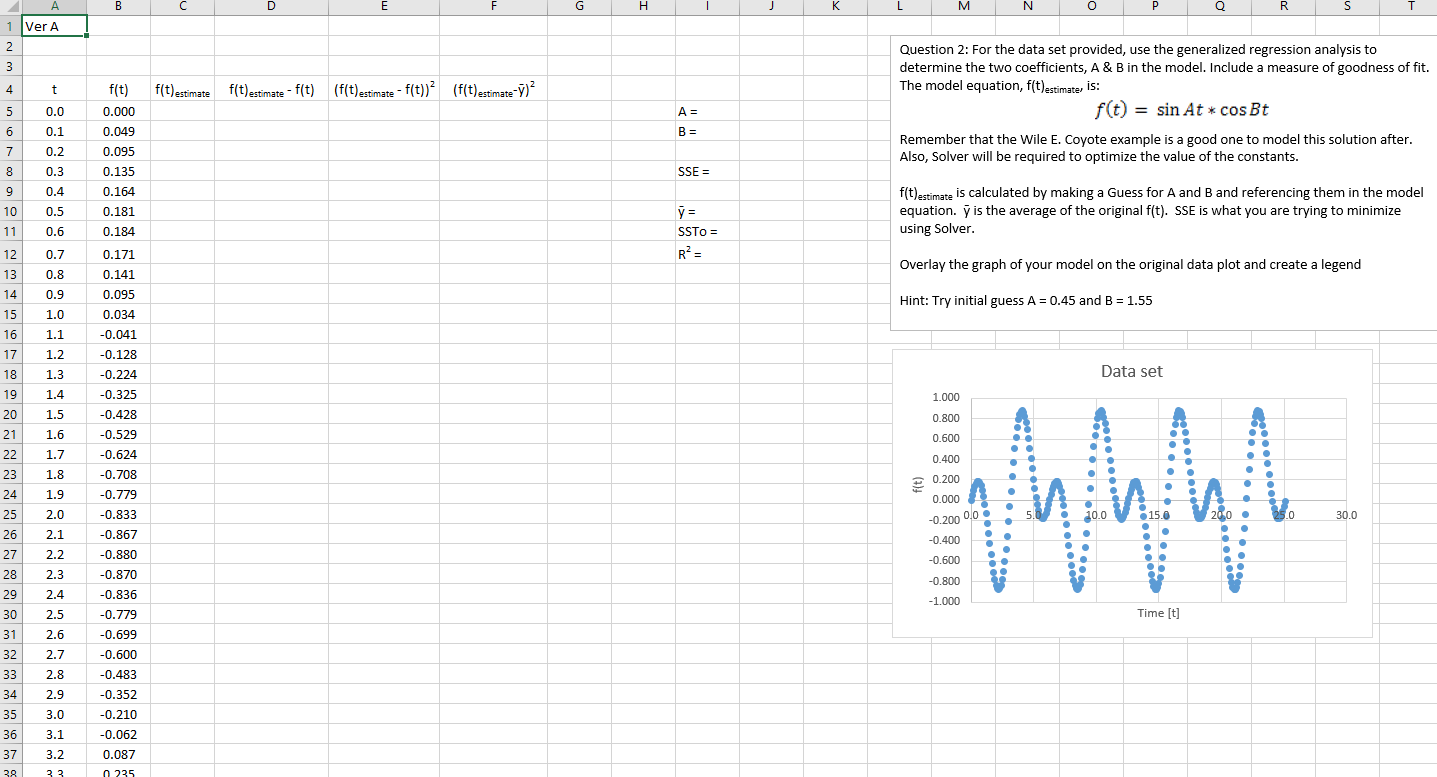1437x777 pixels.
Task: Click the "f(t)" heading cell in column B
Action: [119, 90]
